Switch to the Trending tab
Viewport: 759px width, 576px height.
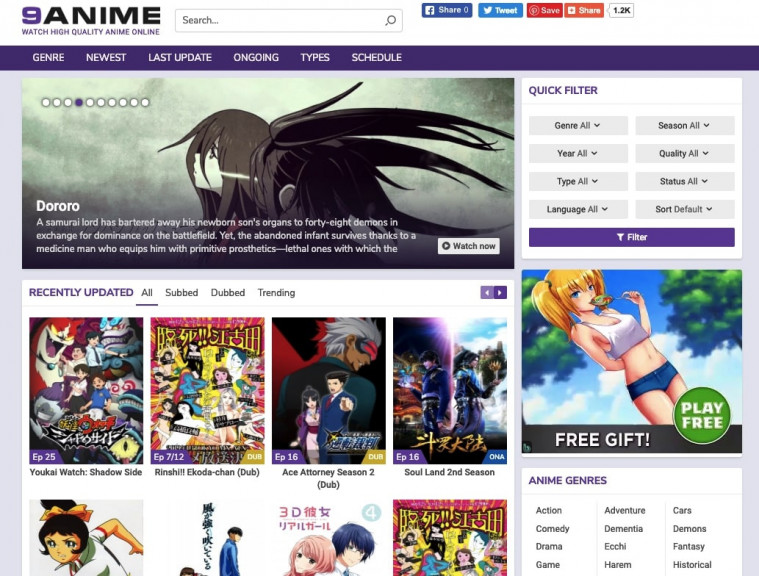click(x=276, y=293)
